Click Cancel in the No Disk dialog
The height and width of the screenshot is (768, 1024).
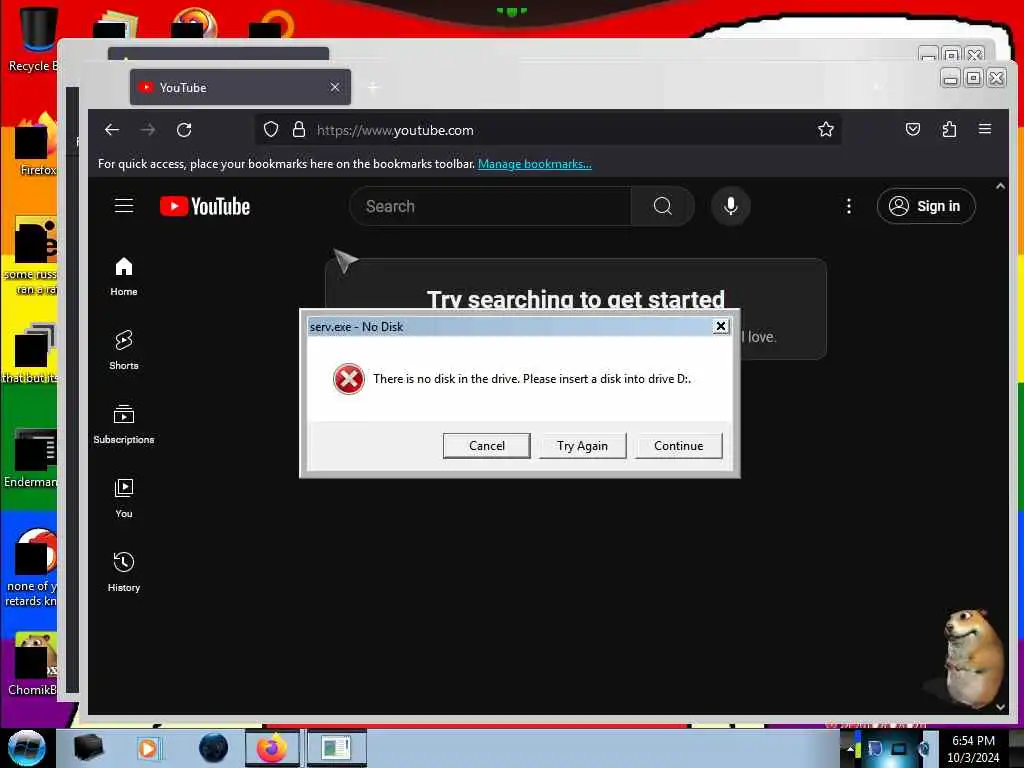tap(487, 445)
